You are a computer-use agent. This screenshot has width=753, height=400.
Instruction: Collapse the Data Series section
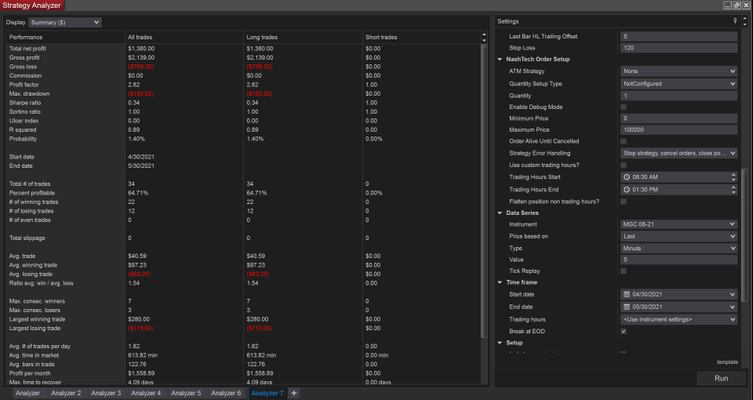502,213
